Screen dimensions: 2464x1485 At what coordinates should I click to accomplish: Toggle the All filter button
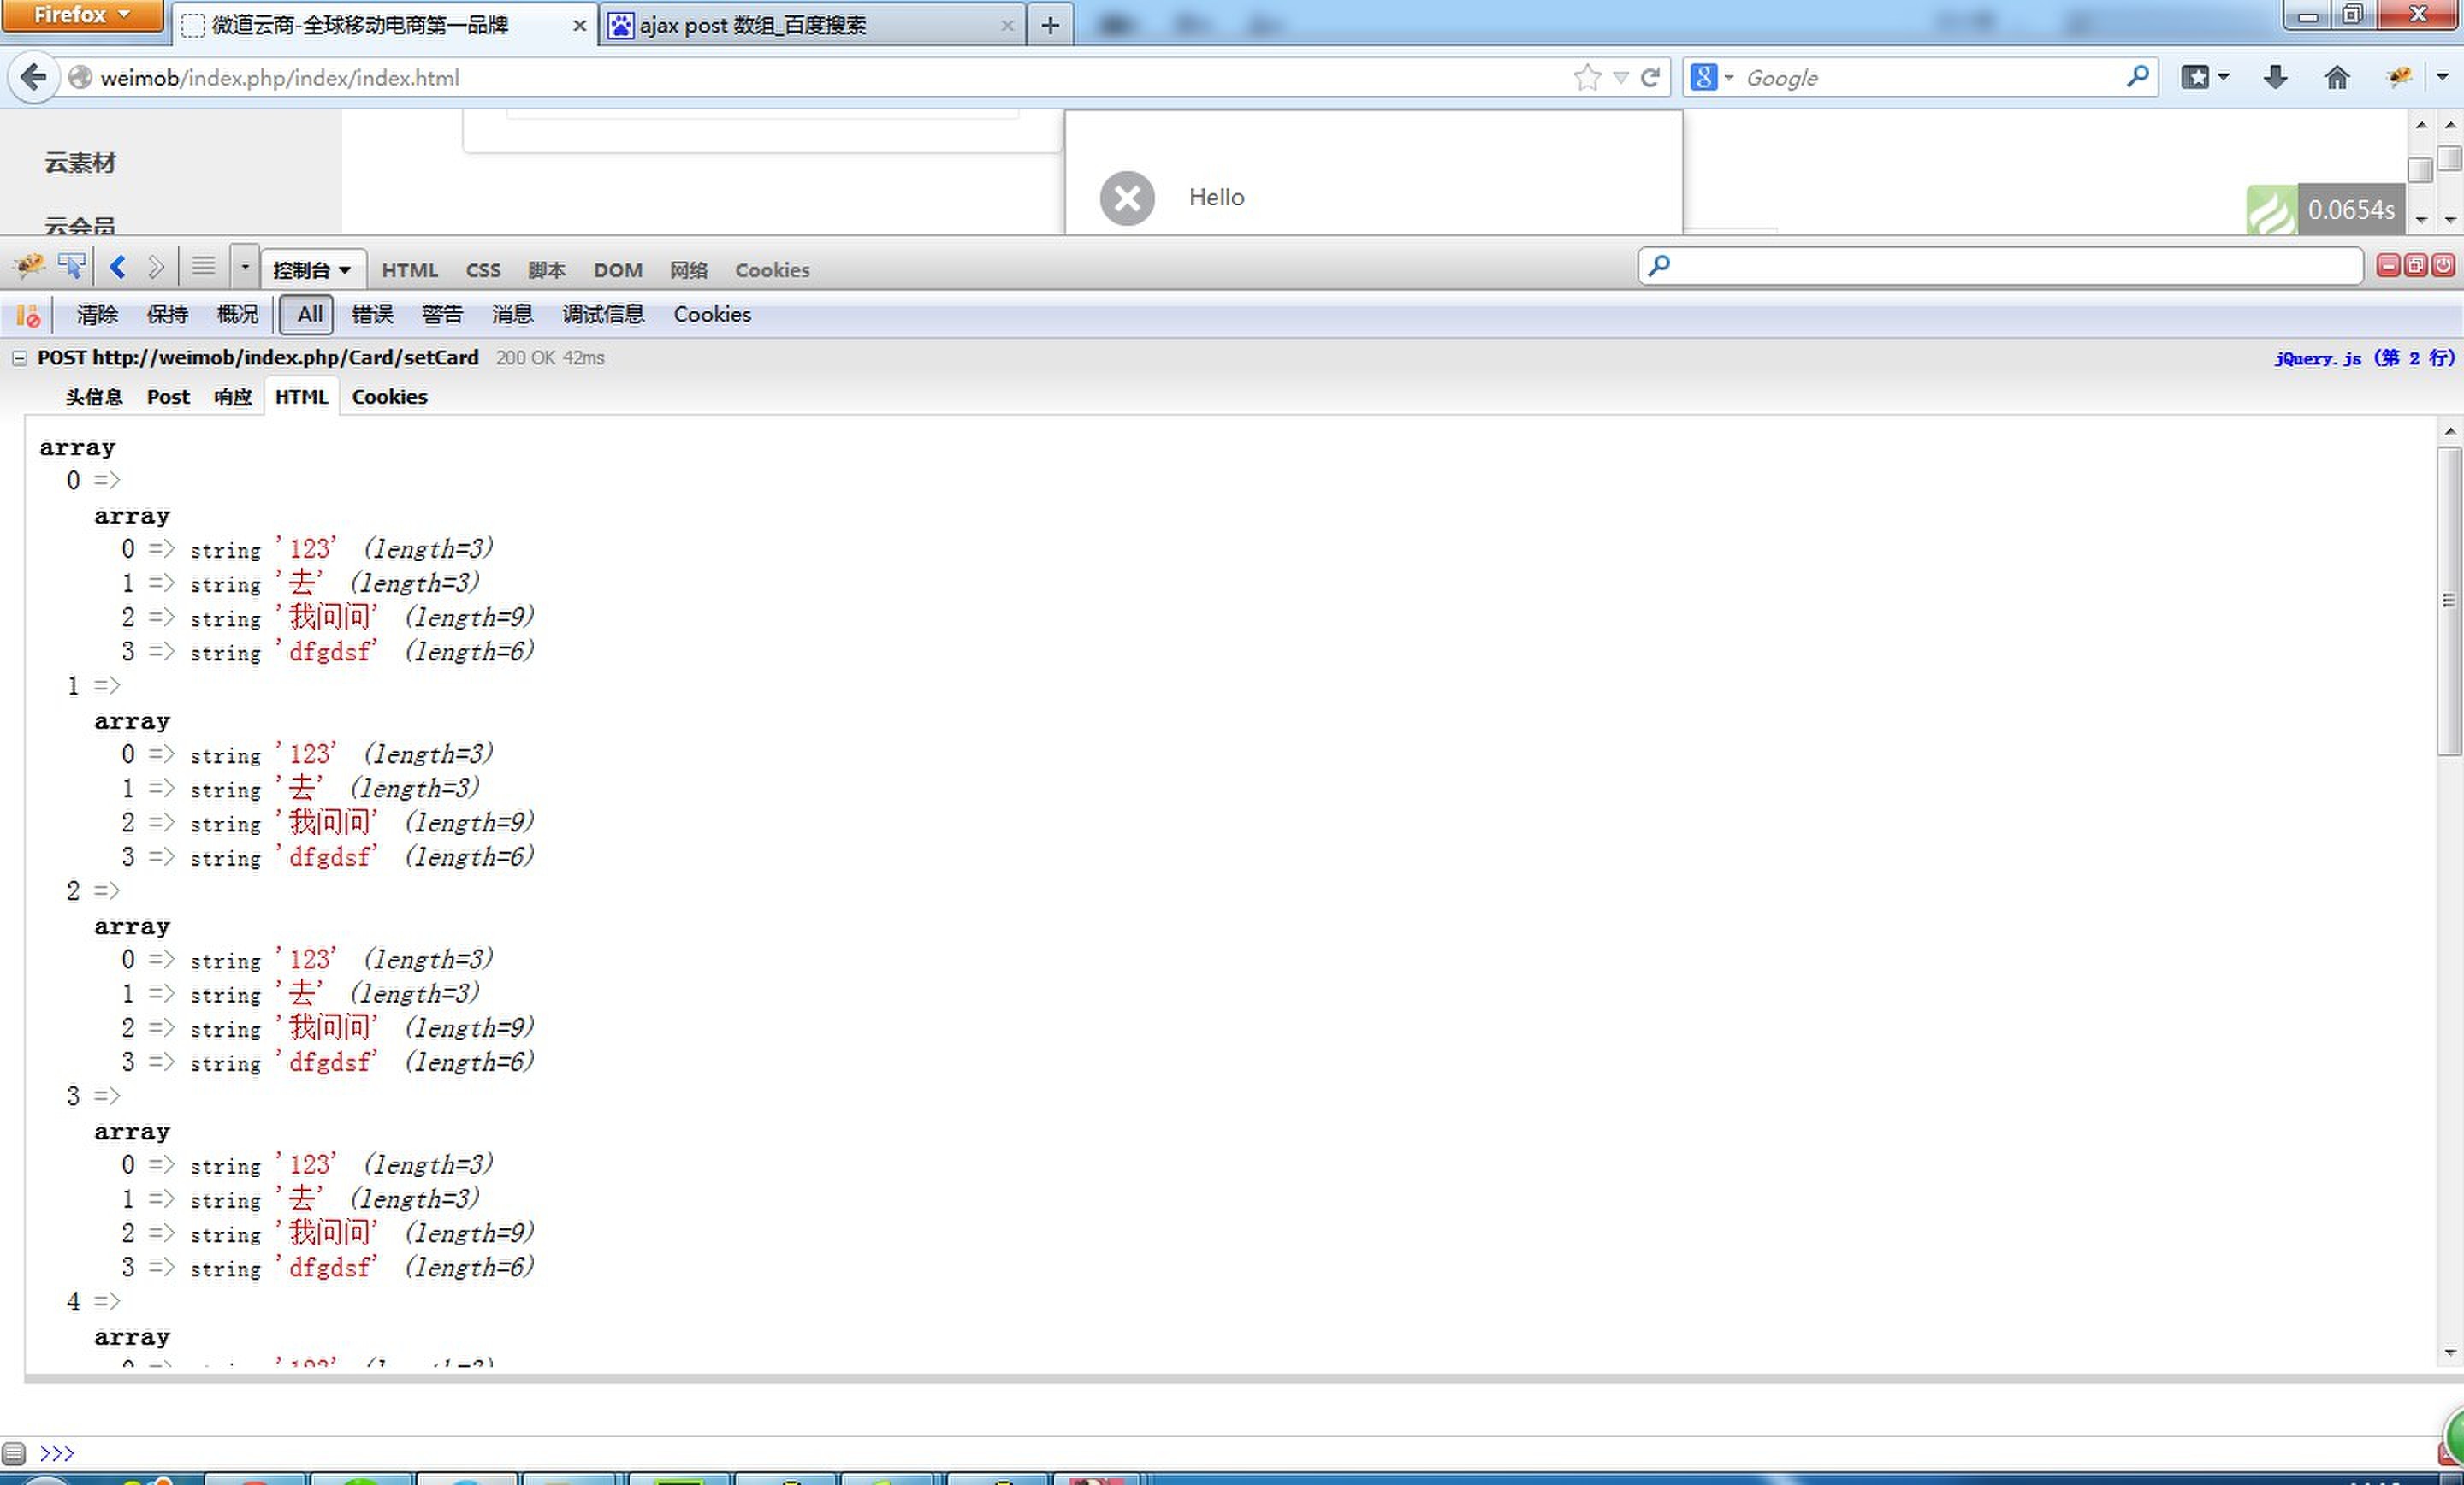308,315
